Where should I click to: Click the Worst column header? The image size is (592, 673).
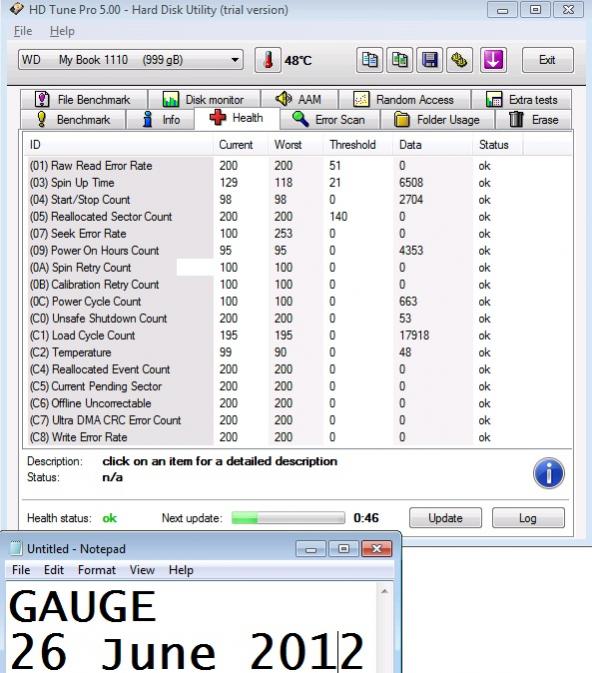pos(295,145)
